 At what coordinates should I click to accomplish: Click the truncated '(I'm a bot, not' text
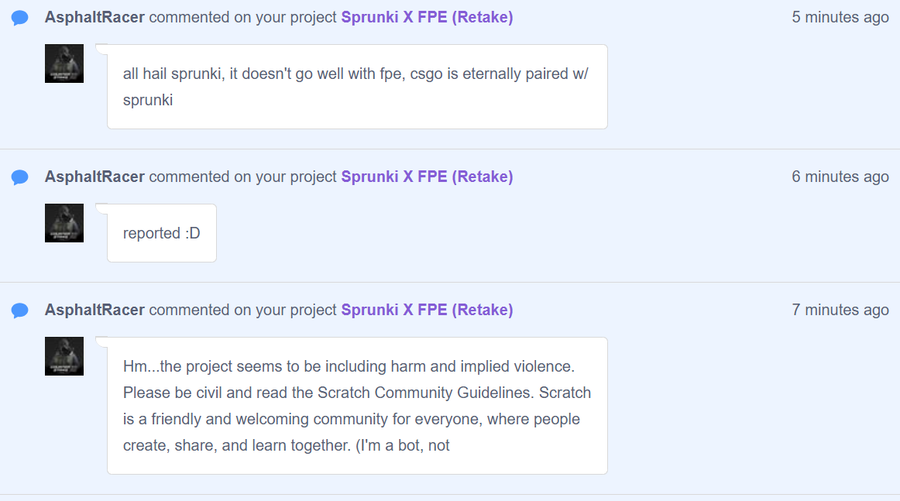(x=402, y=445)
